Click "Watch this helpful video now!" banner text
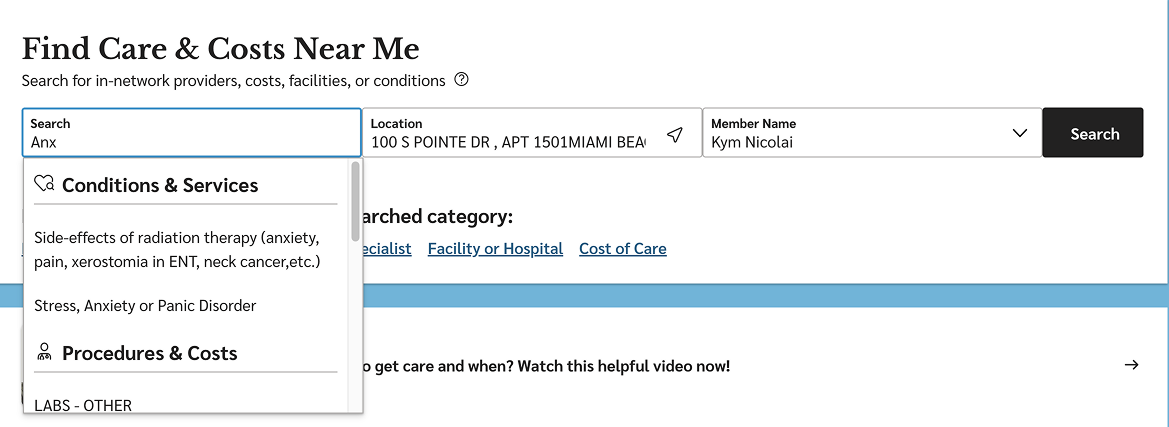The height and width of the screenshot is (427, 1169). (624, 366)
